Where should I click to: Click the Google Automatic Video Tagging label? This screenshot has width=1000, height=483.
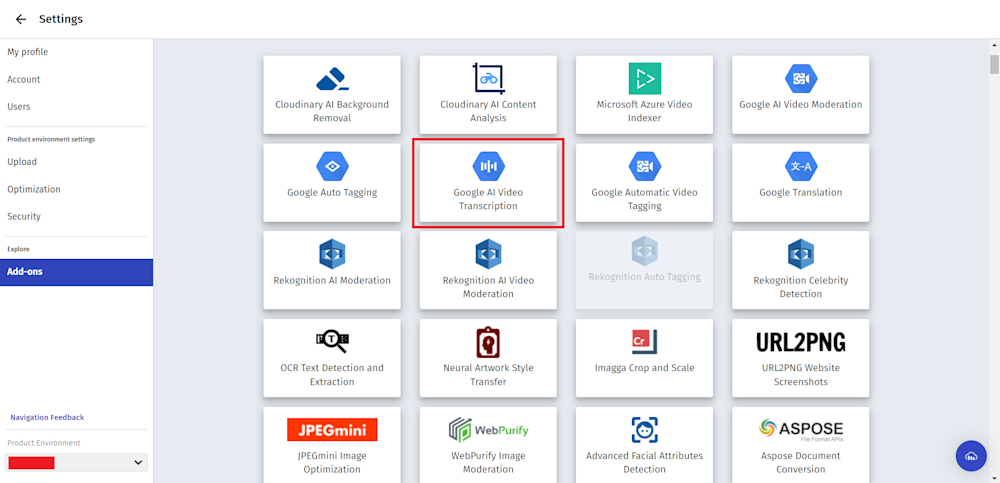[x=645, y=199]
